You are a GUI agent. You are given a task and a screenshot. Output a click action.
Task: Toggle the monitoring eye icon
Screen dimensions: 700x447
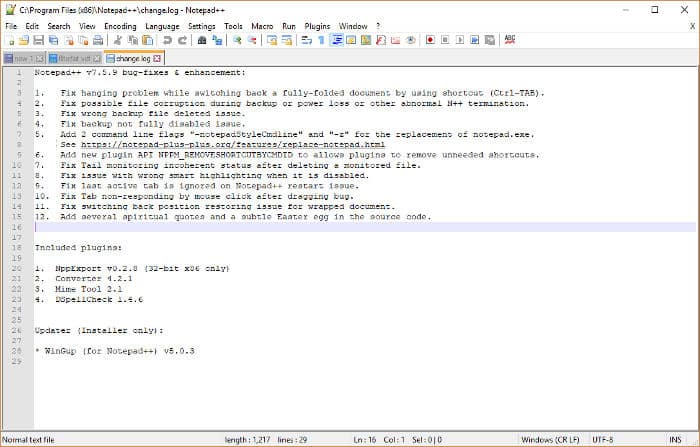point(411,40)
